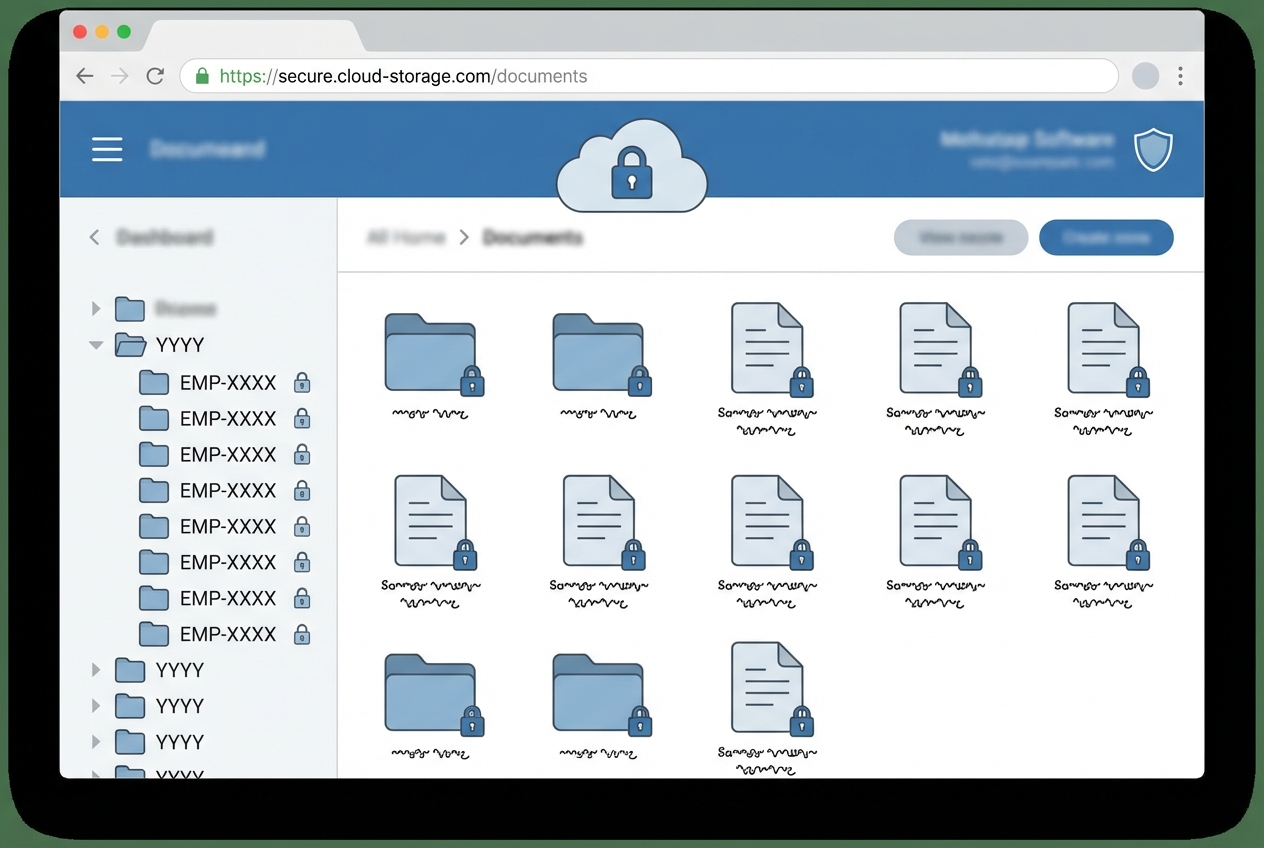Expand the topmost folder above YYYY in sidebar

click(x=95, y=309)
